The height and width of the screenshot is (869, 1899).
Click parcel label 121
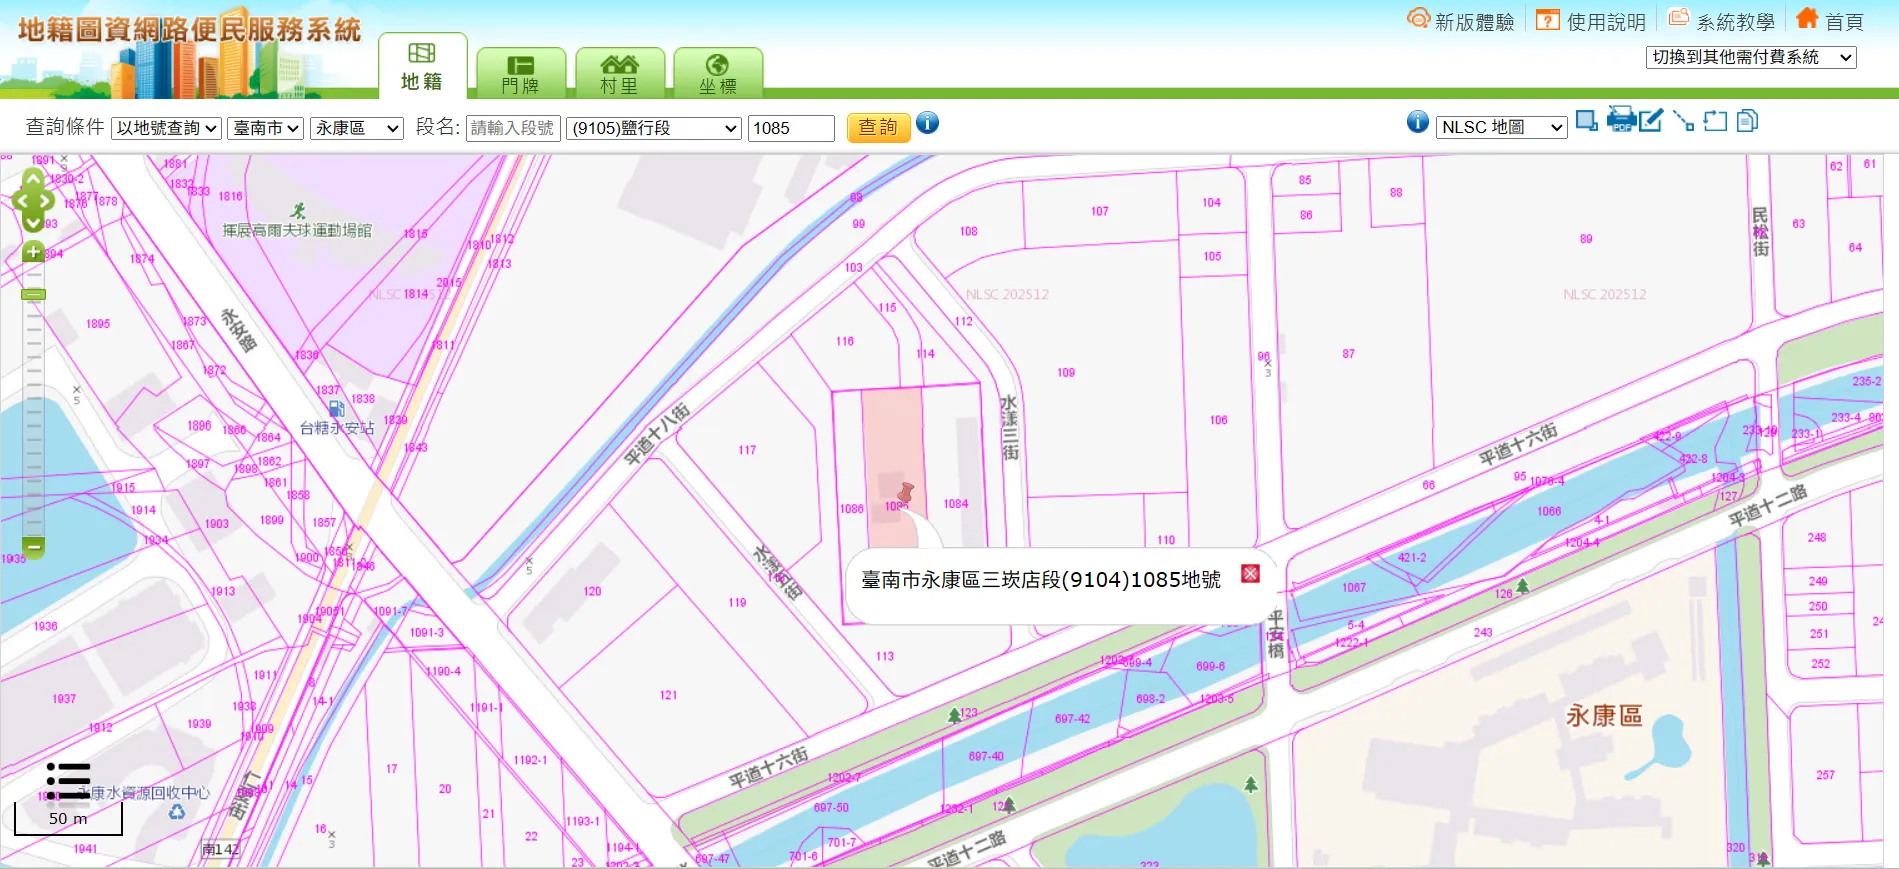click(668, 695)
